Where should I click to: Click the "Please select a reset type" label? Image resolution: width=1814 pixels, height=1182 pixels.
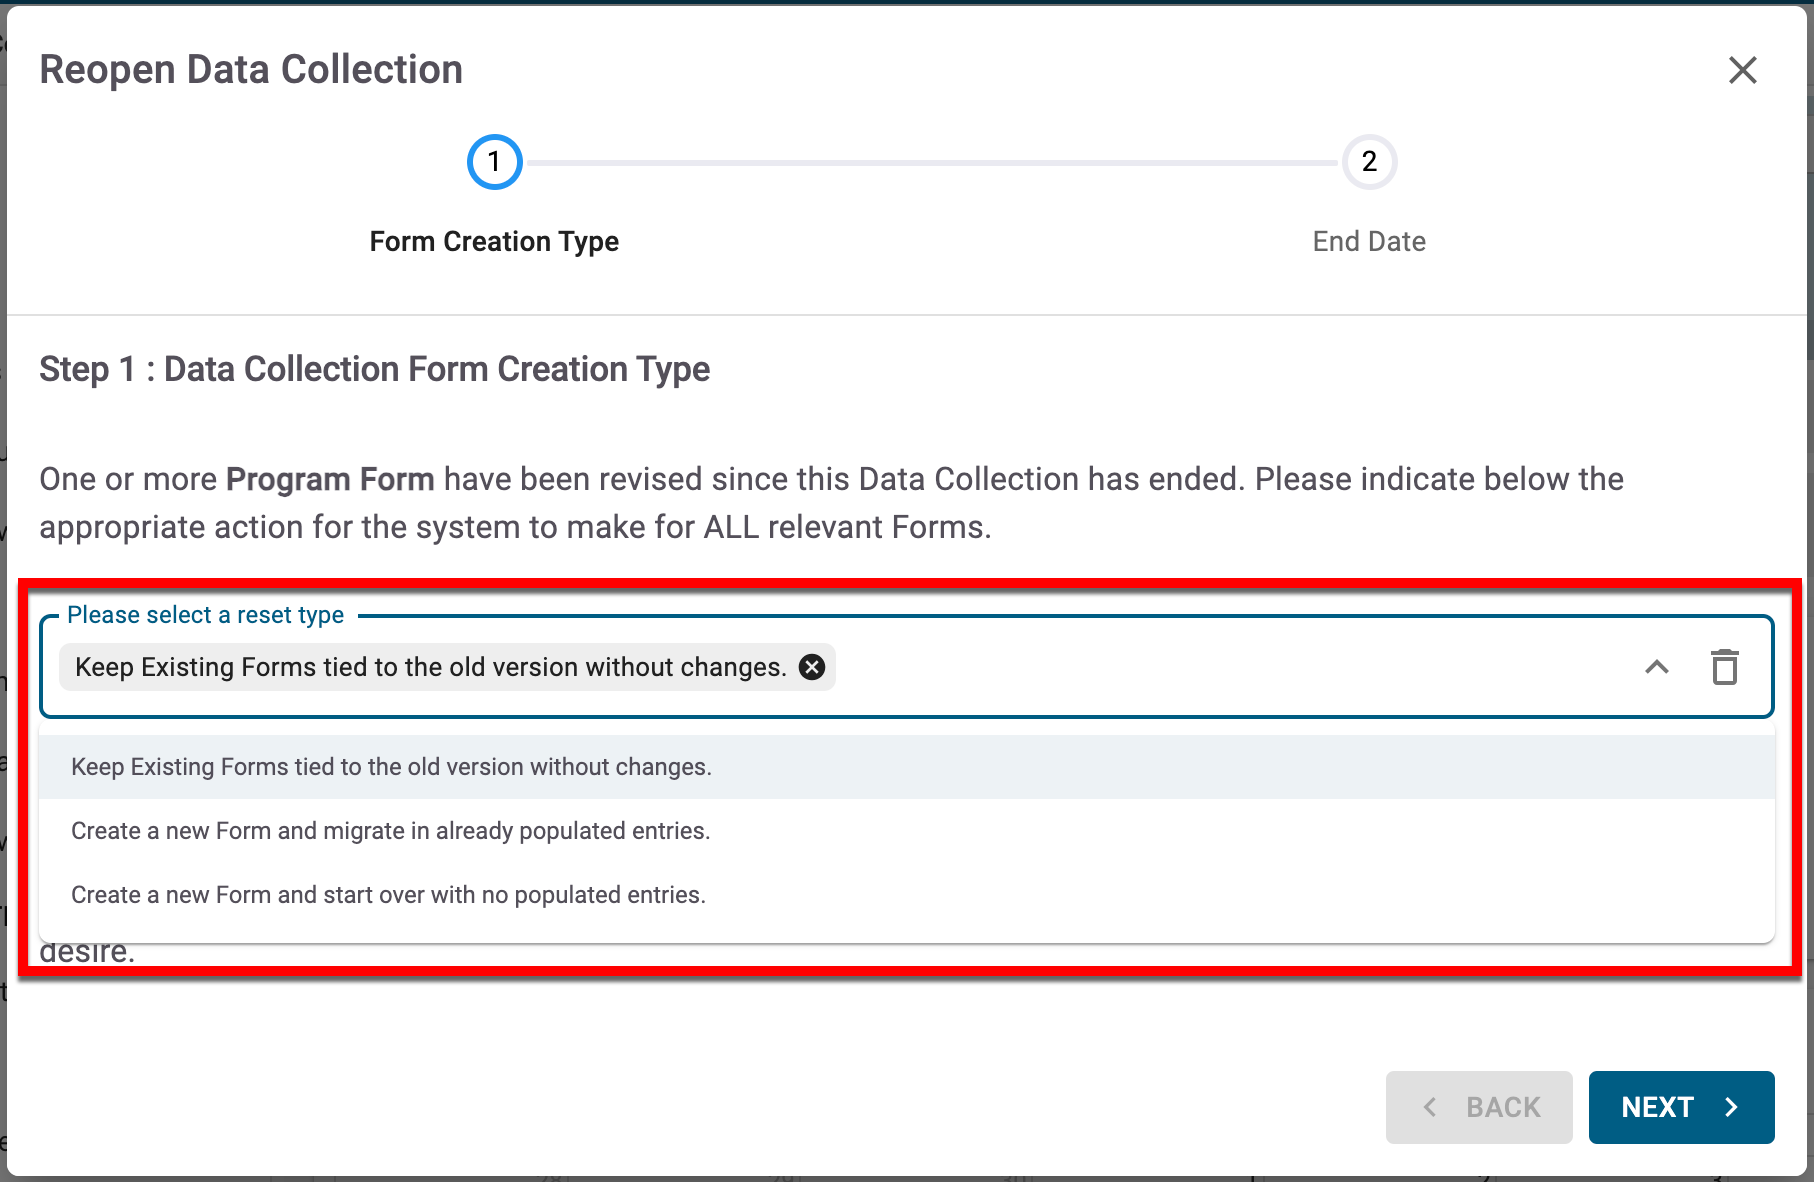(x=205, y=615)
